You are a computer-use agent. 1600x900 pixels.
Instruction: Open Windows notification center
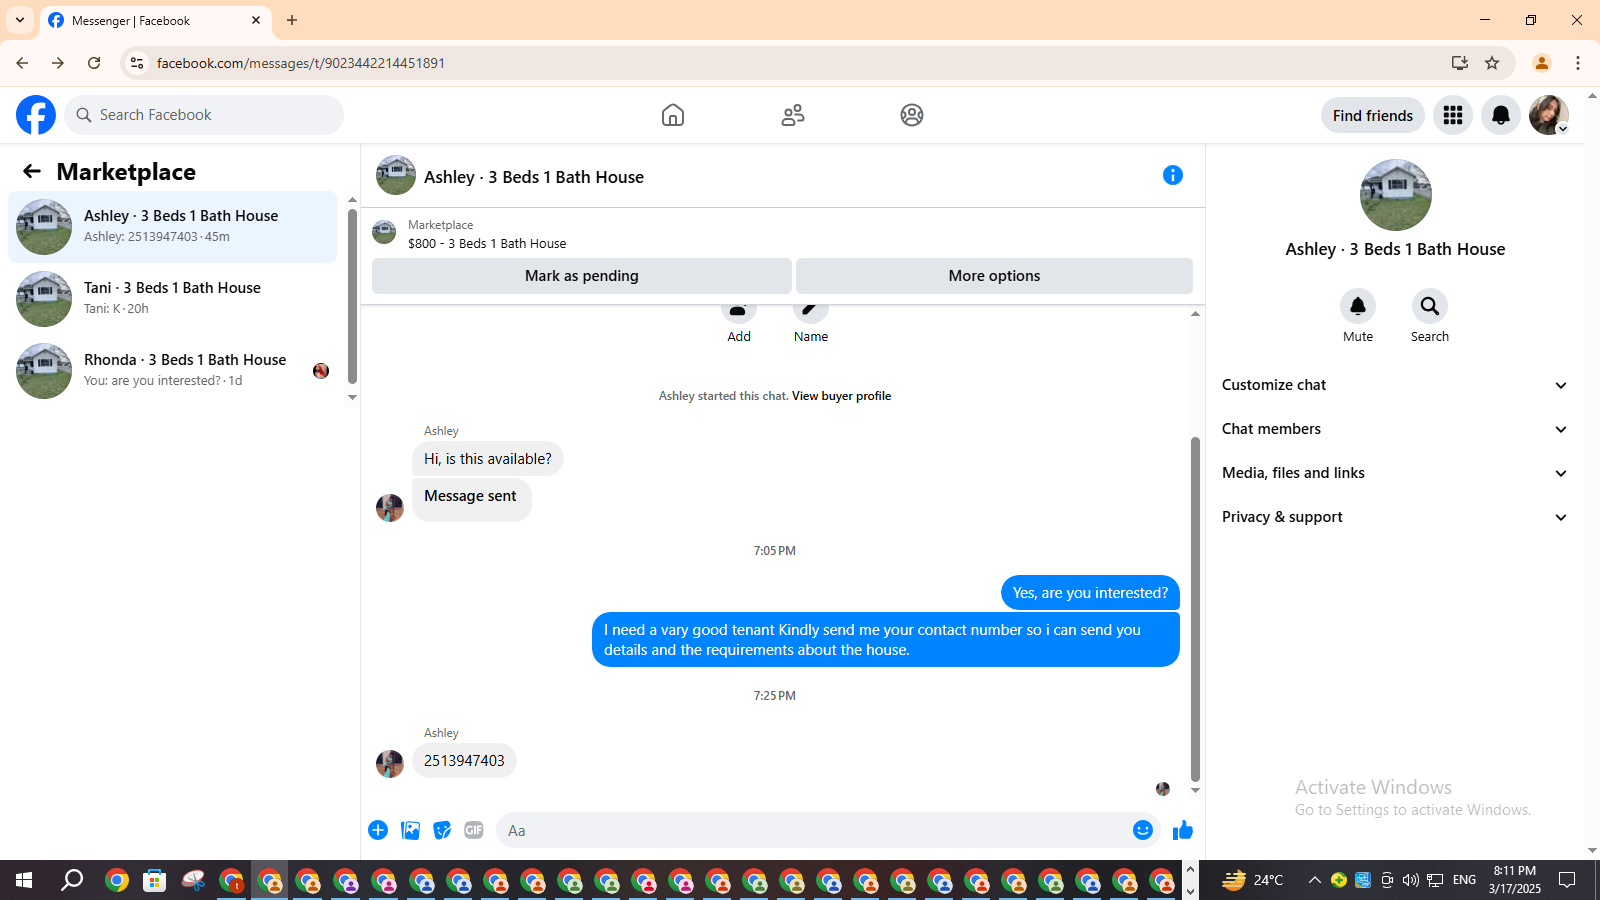1568,880
